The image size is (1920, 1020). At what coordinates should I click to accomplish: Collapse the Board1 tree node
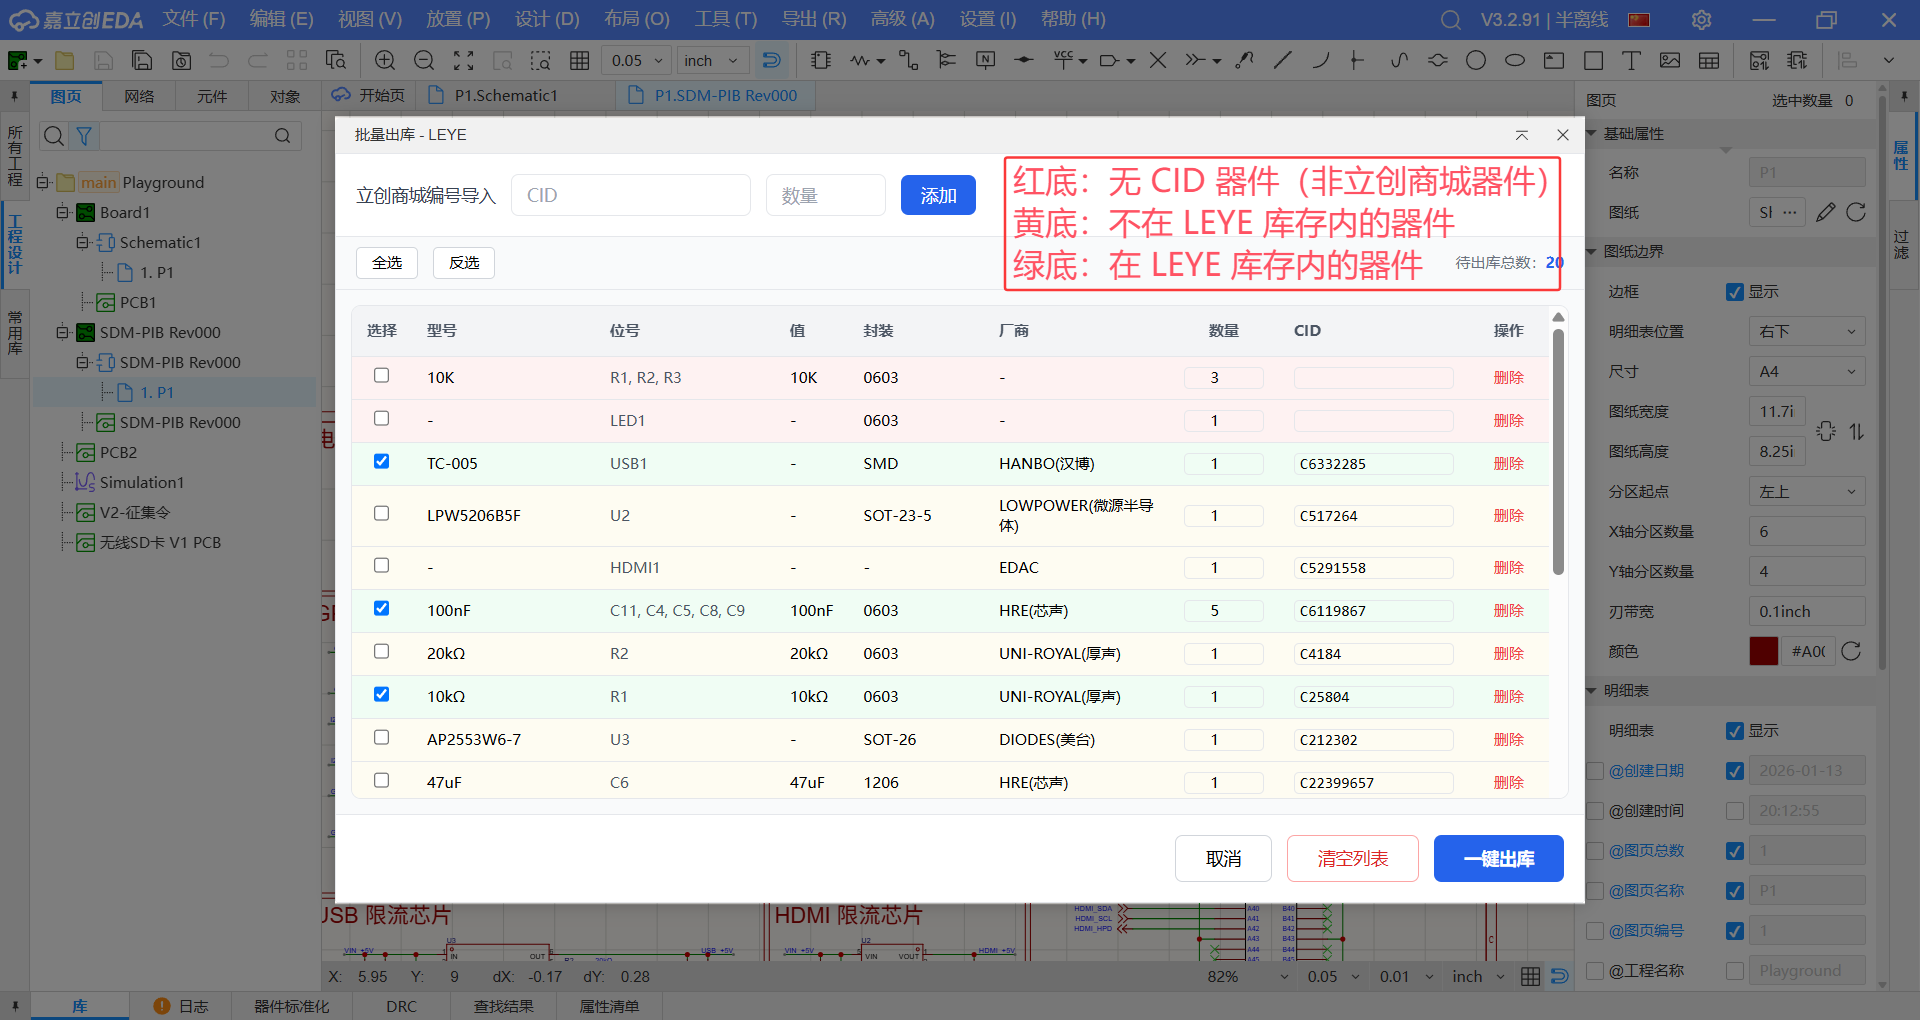click(63, 212)
